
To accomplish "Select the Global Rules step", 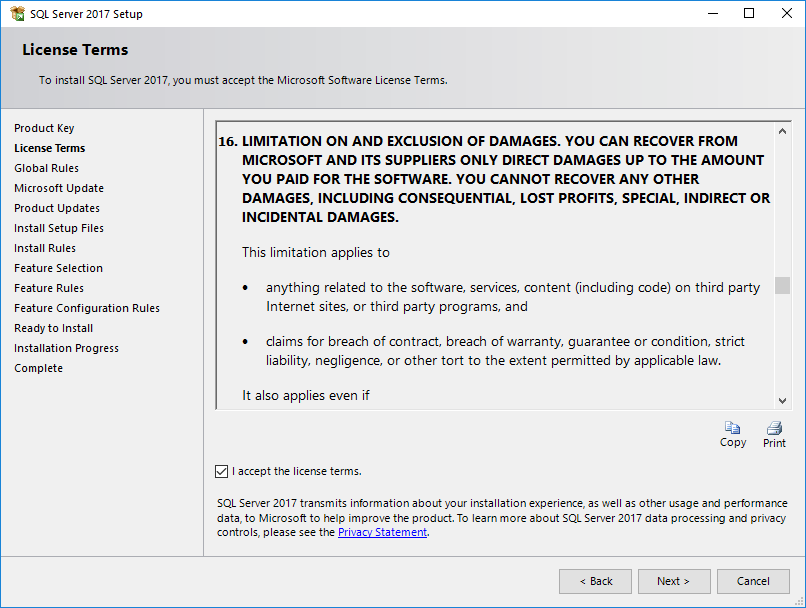I will pyautogui.click(x=46, y=168).
